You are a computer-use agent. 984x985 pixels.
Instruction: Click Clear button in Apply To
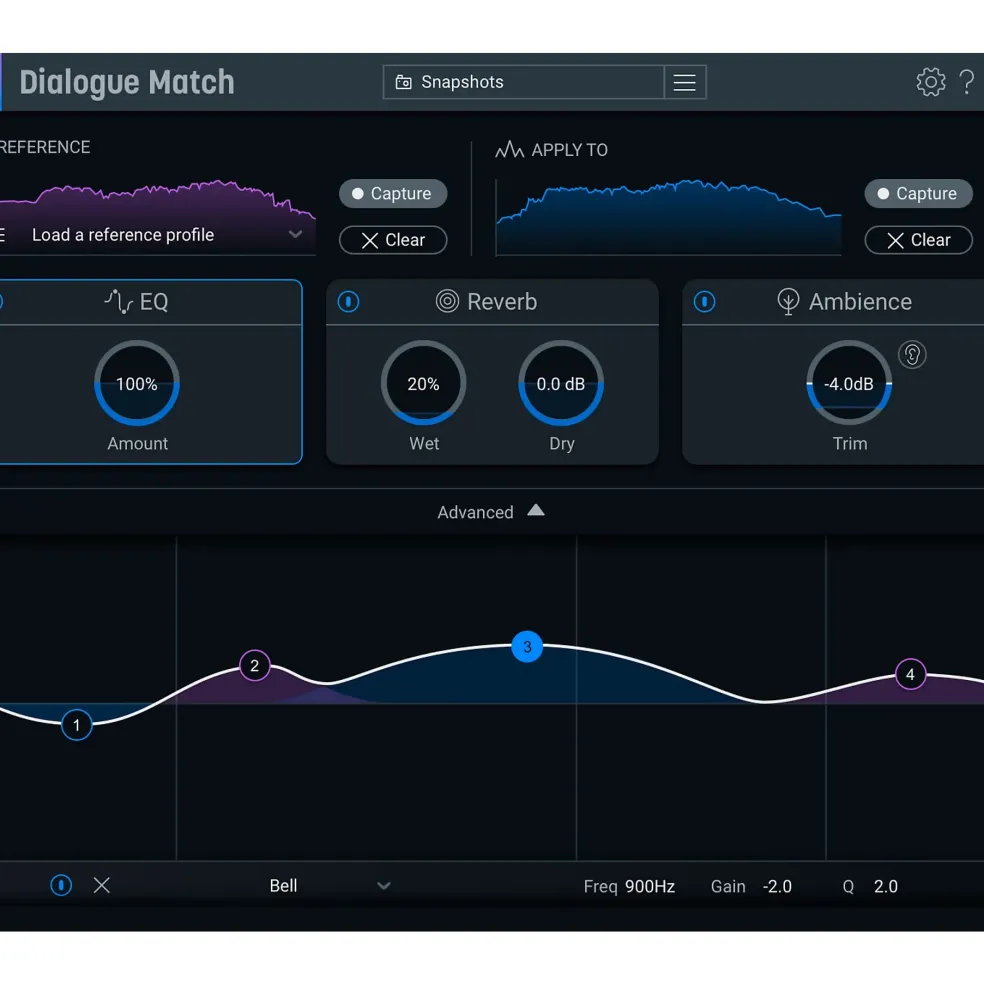coord(919,240)
